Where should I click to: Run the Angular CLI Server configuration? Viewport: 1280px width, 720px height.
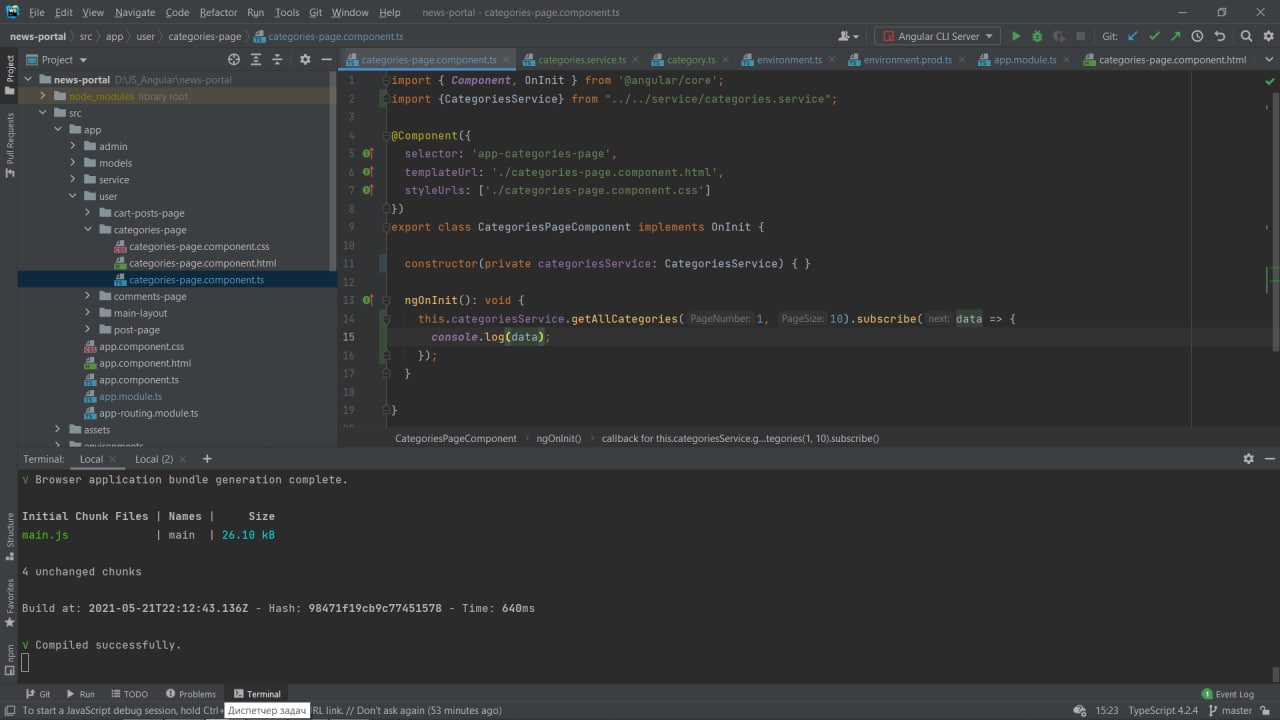(1016, 36)
